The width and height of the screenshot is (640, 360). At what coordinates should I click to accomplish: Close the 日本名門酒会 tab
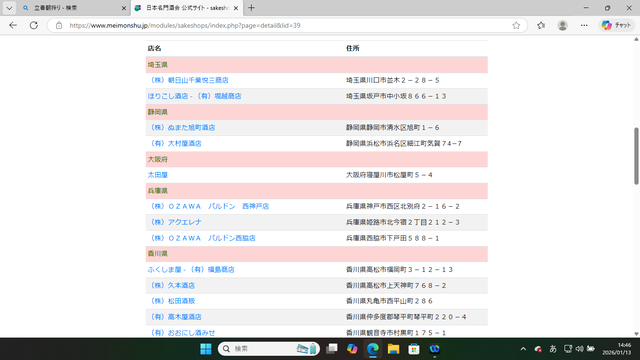(236, 8)
